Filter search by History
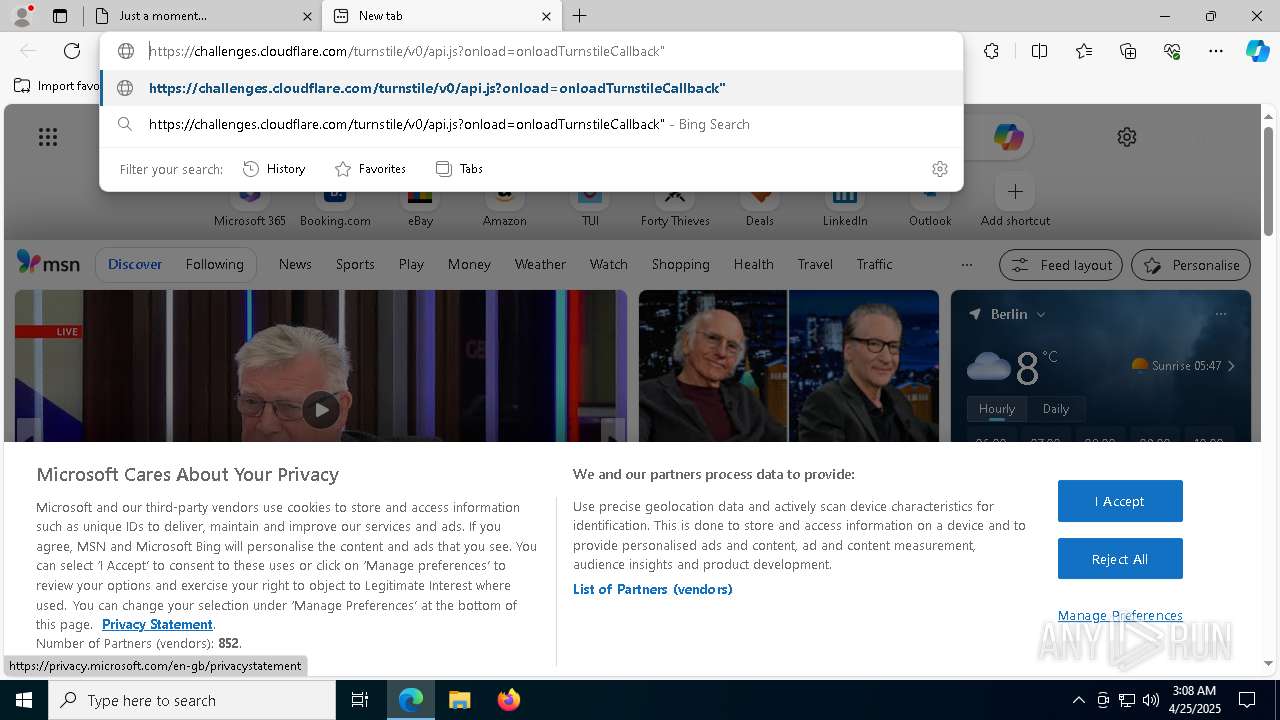 [274, 169]
